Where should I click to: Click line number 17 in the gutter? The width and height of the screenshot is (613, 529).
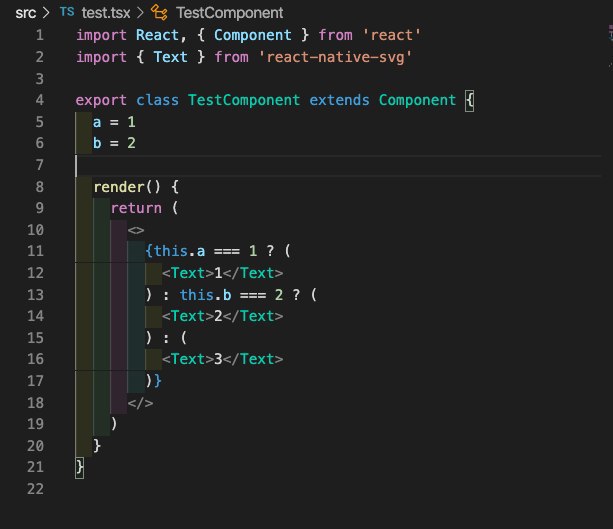click(36, 381)
